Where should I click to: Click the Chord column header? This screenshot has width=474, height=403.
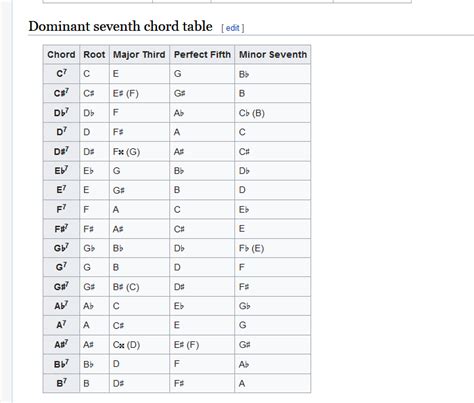(x=61, y=54)
